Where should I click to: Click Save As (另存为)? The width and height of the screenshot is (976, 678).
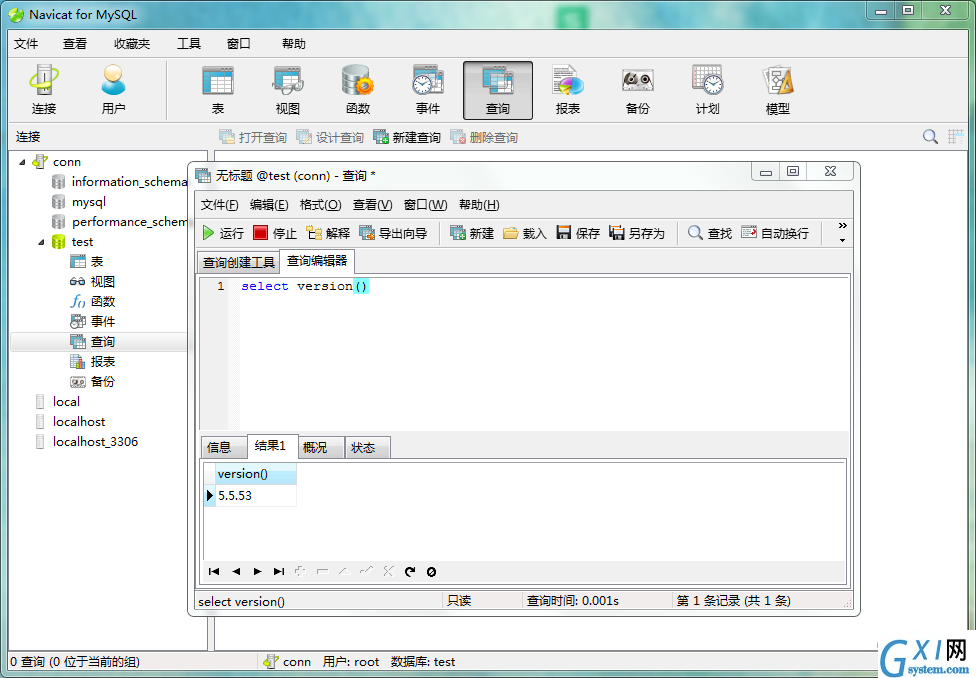[637, 233]
